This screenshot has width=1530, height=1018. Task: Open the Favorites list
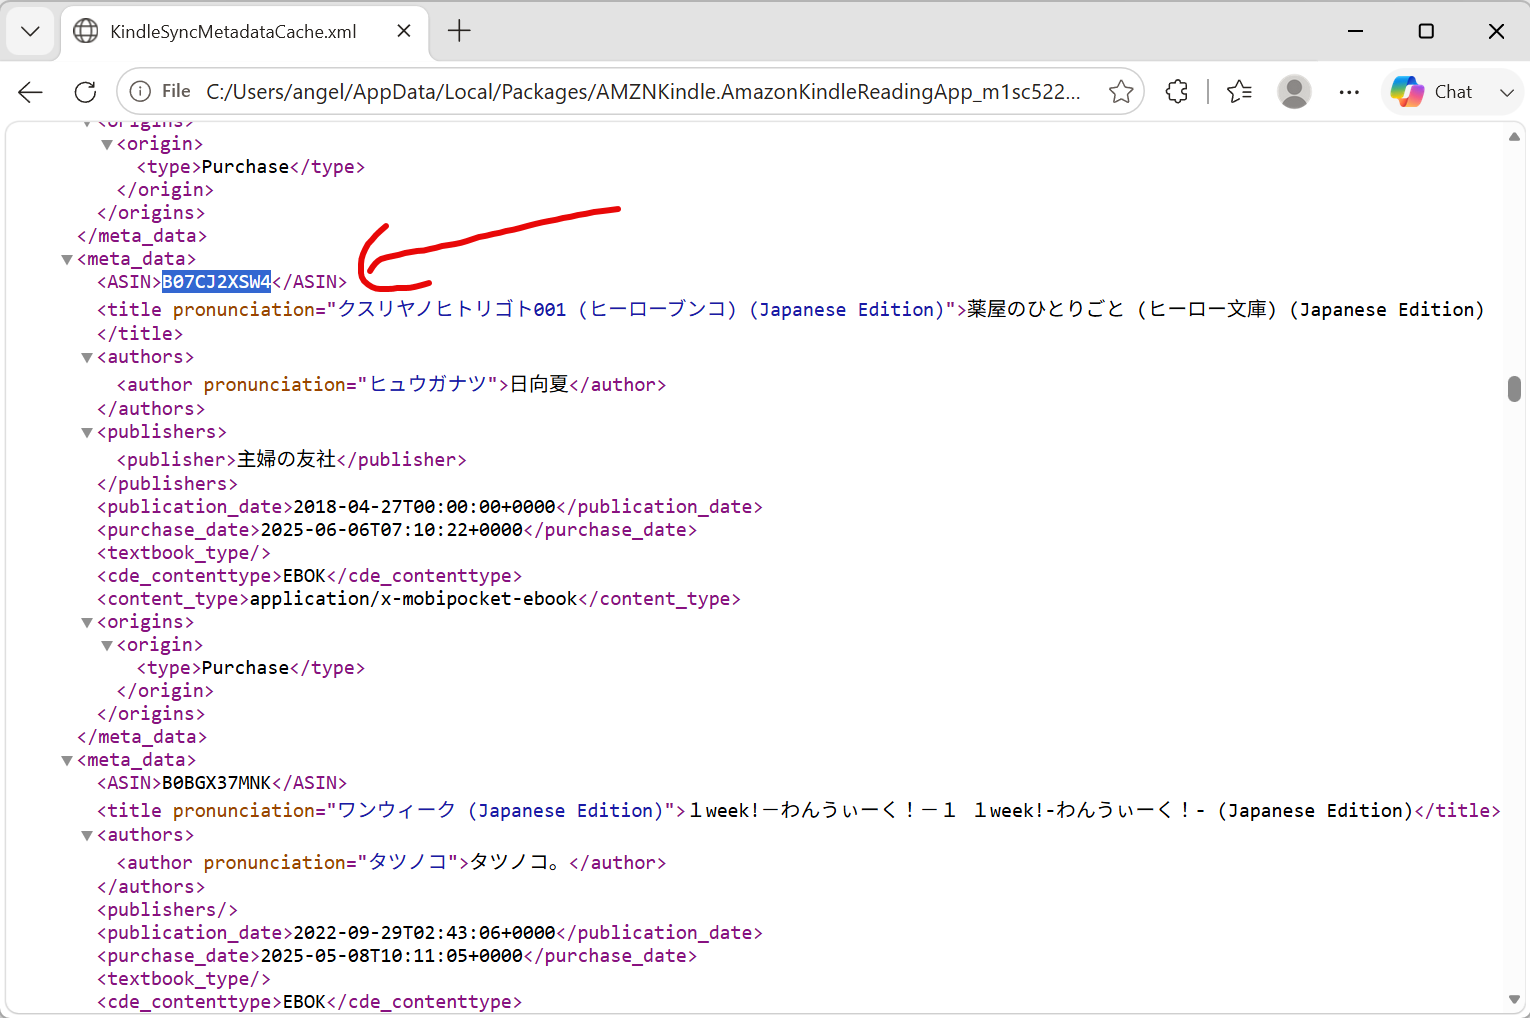click(1239, 92)
